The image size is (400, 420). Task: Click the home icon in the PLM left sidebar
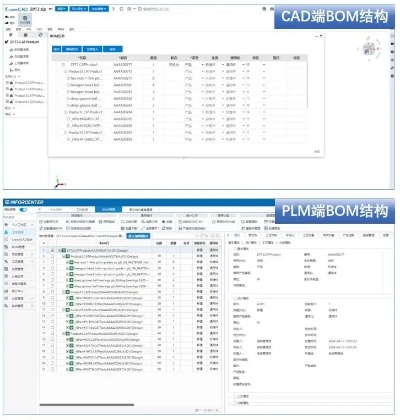[6, 224]
